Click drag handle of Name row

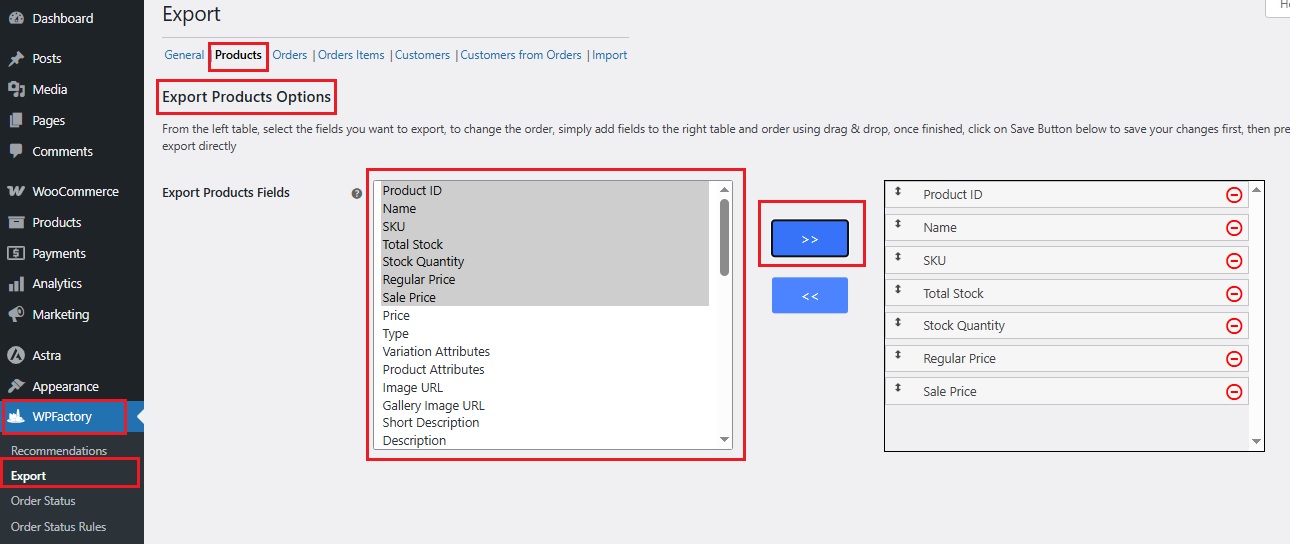[x=898, y=224]
